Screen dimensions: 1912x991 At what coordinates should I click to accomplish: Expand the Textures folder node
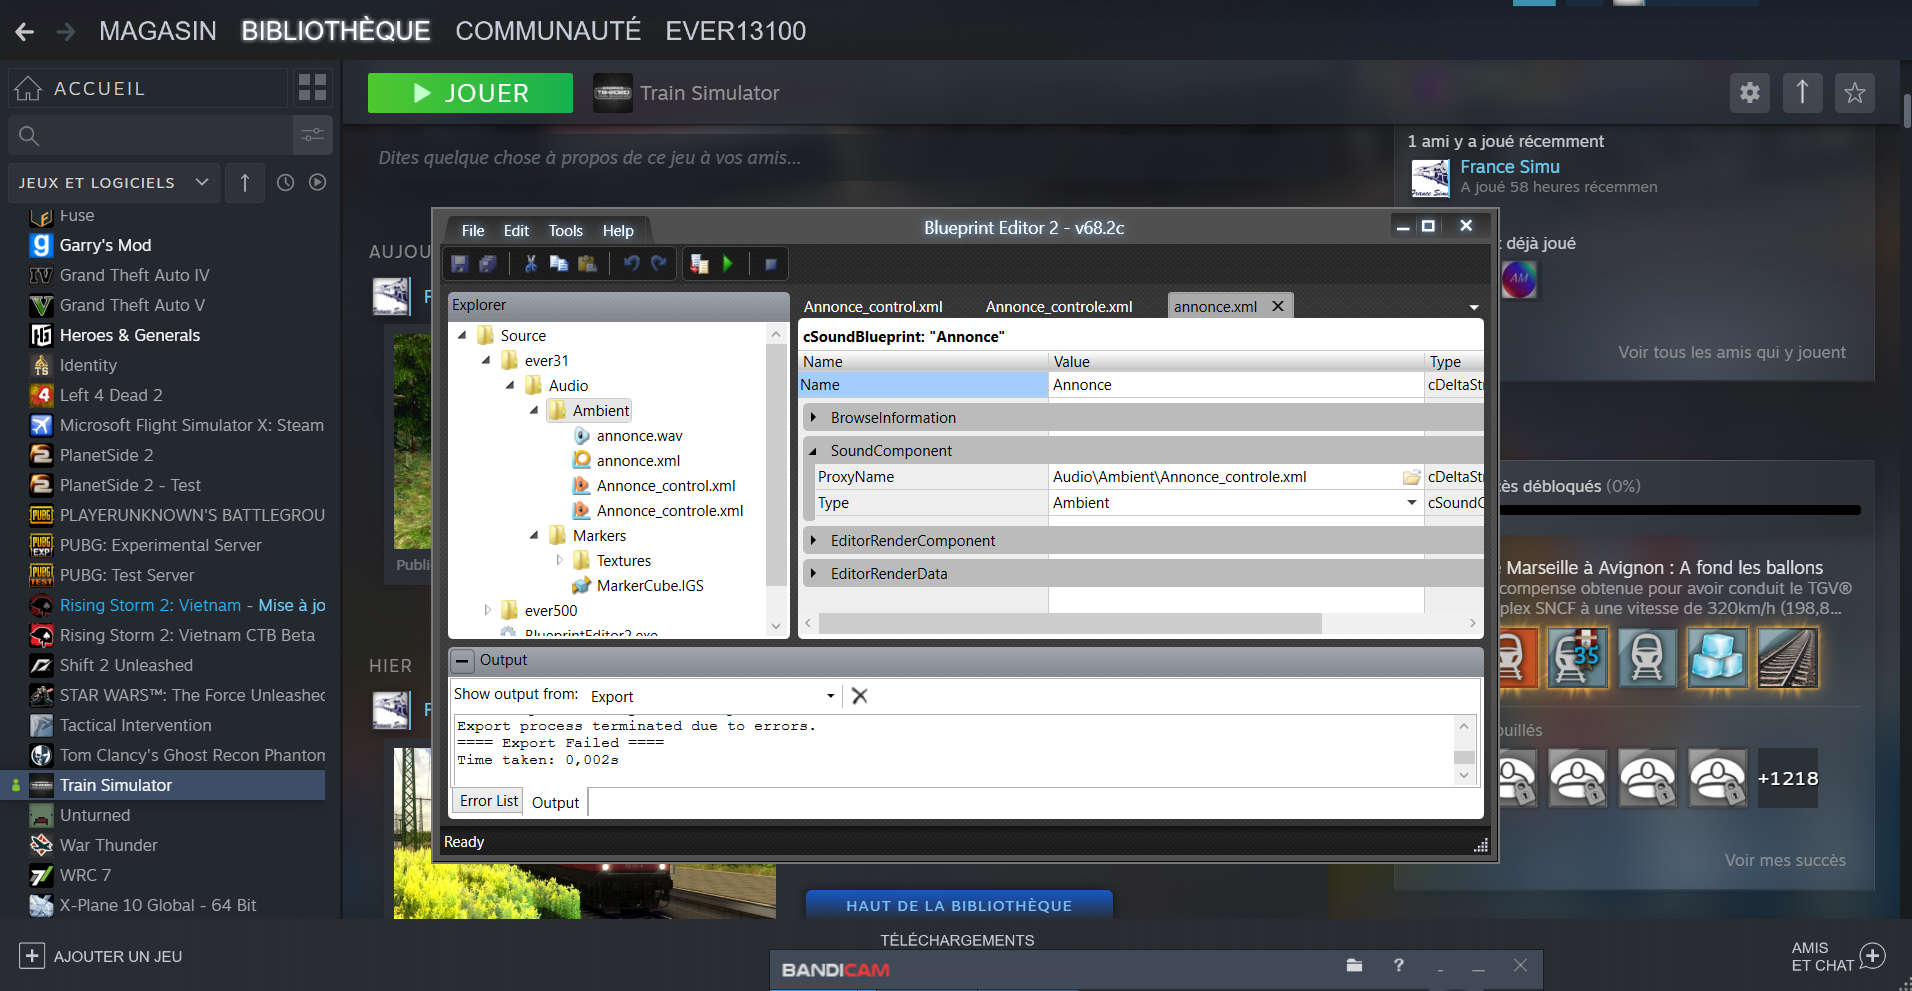pyautogui.click(x=560, y=560)
